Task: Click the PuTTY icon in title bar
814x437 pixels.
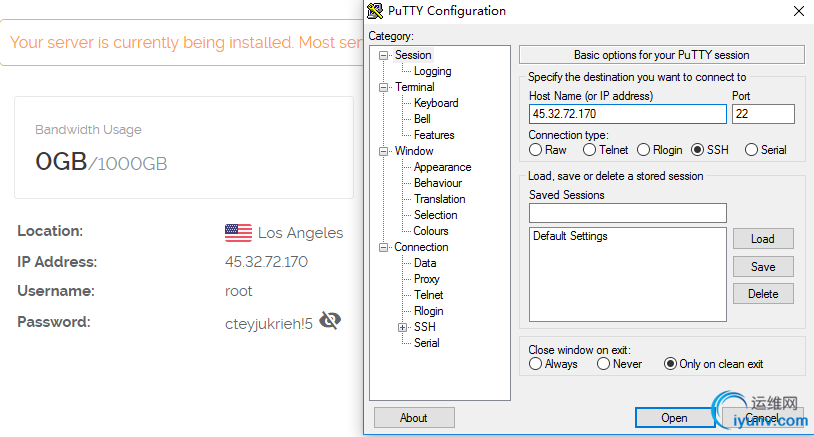Action: point(375,11)
